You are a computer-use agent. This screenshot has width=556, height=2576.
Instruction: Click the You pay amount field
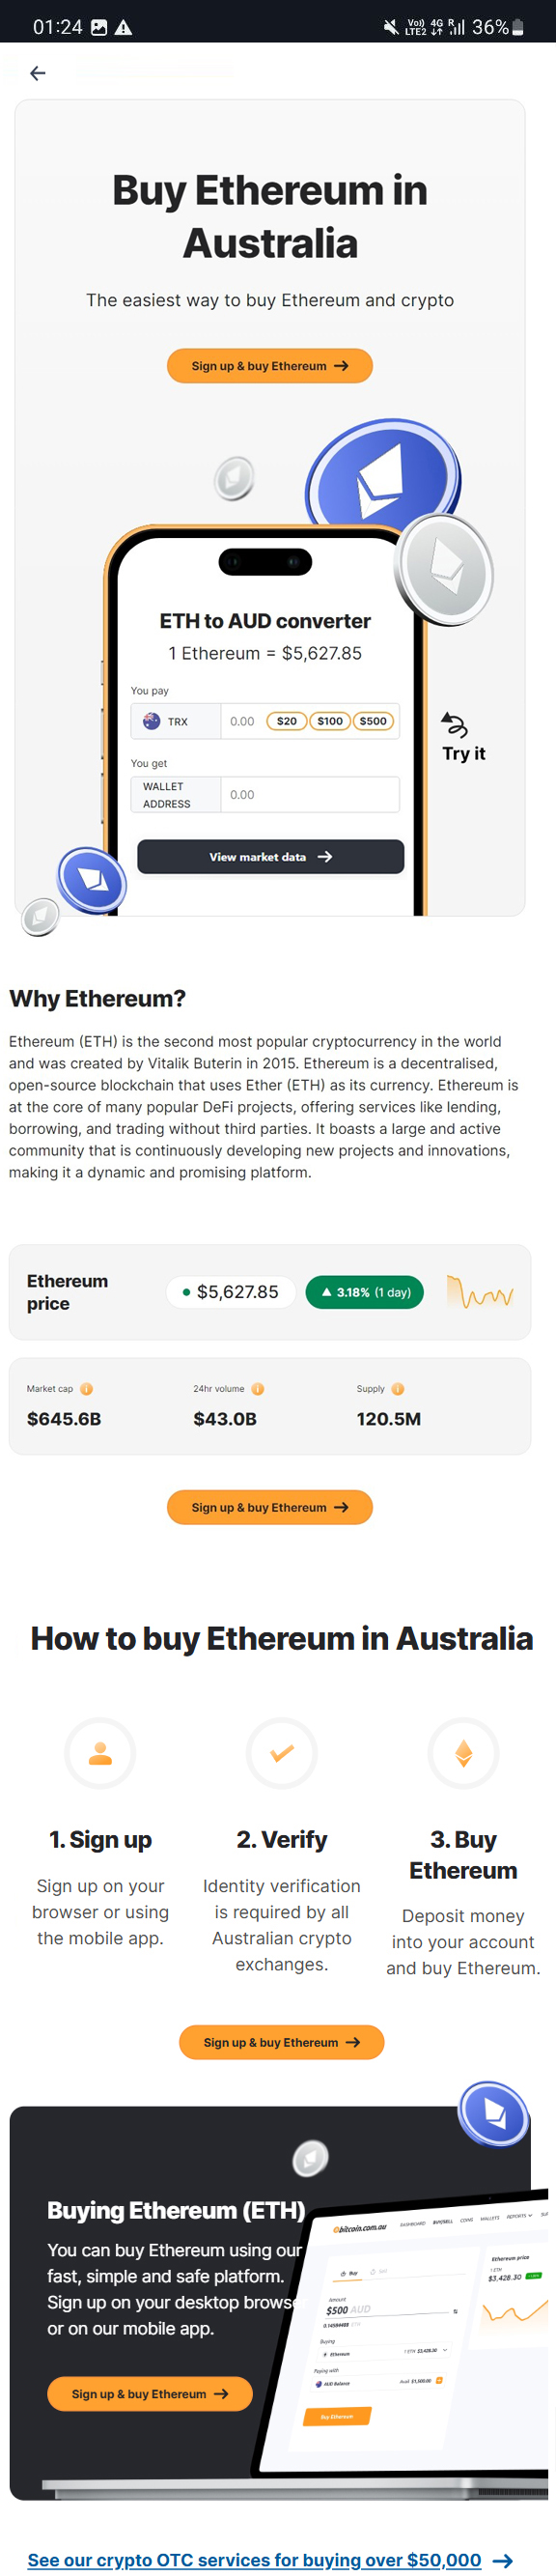243,721
